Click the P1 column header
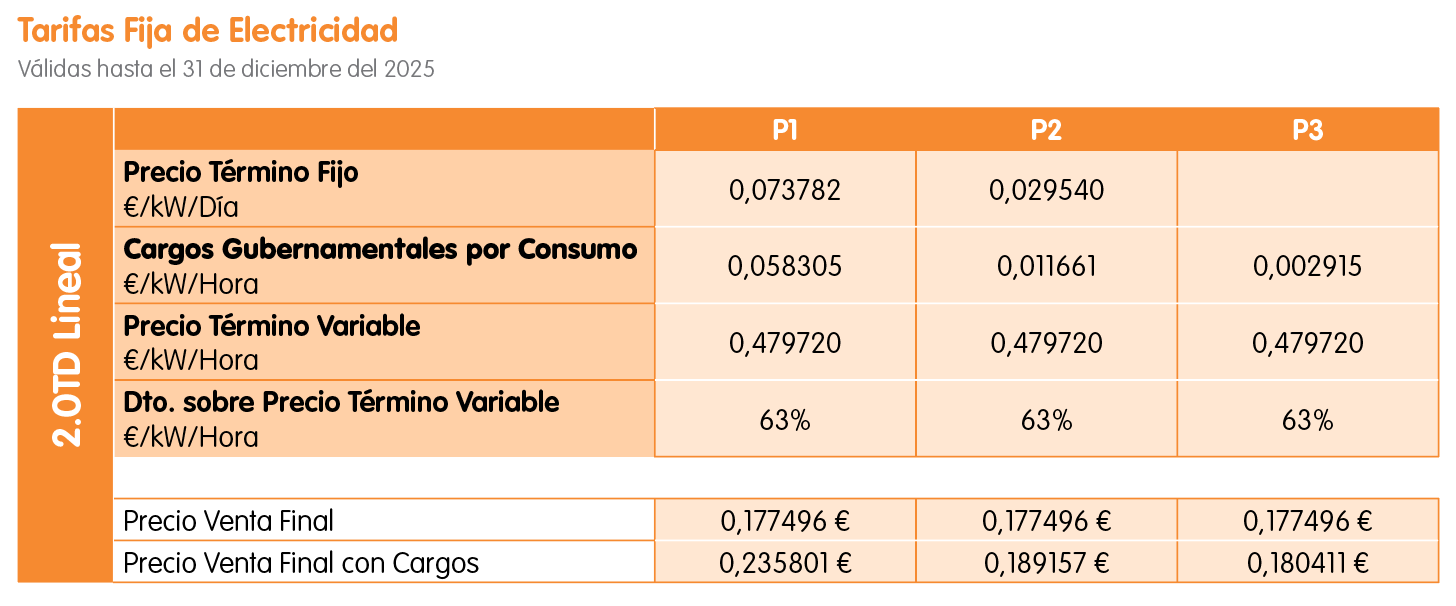Viewport: 1456px width, 606px height. click(x=785, y=130)
